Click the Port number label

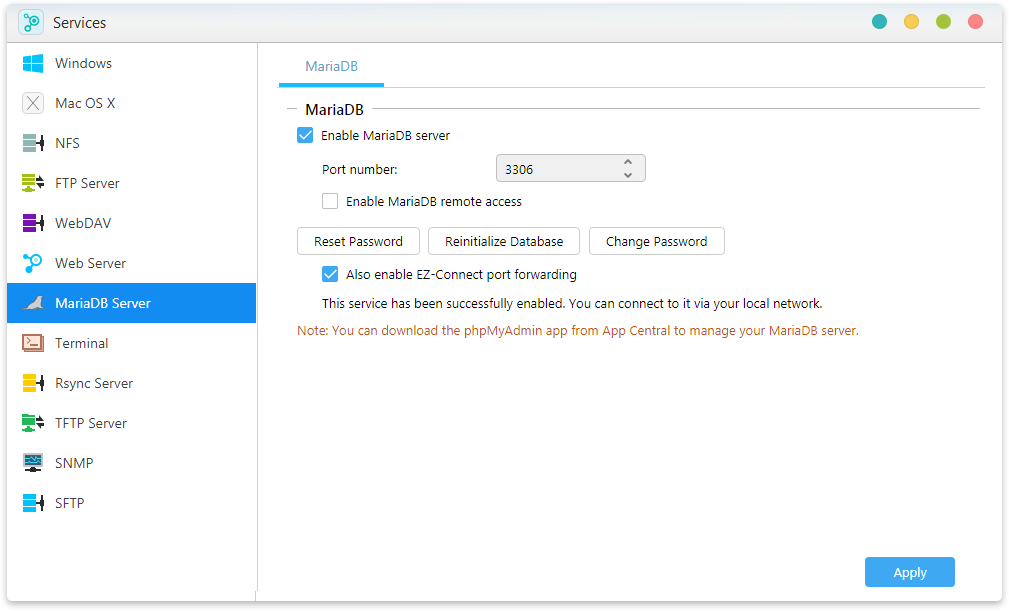click(360, 169)
